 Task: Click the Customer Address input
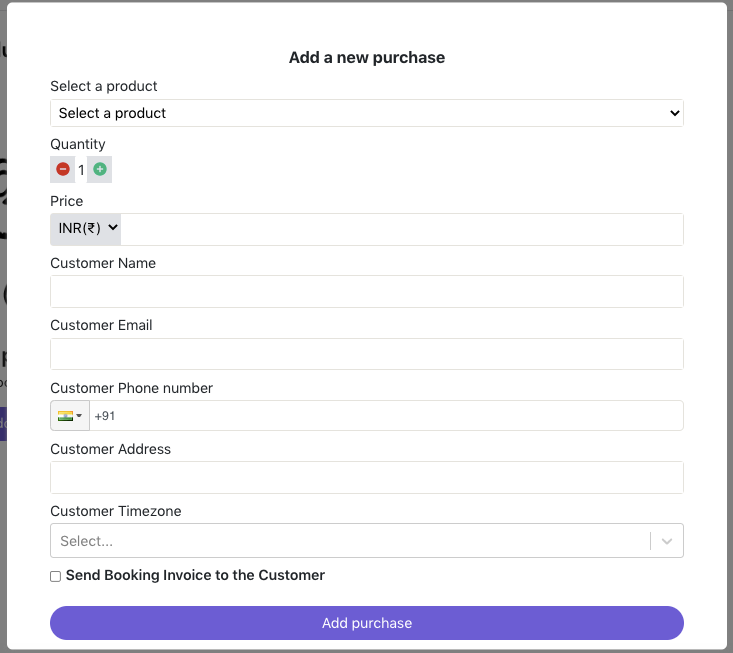(x=367, y=477)
